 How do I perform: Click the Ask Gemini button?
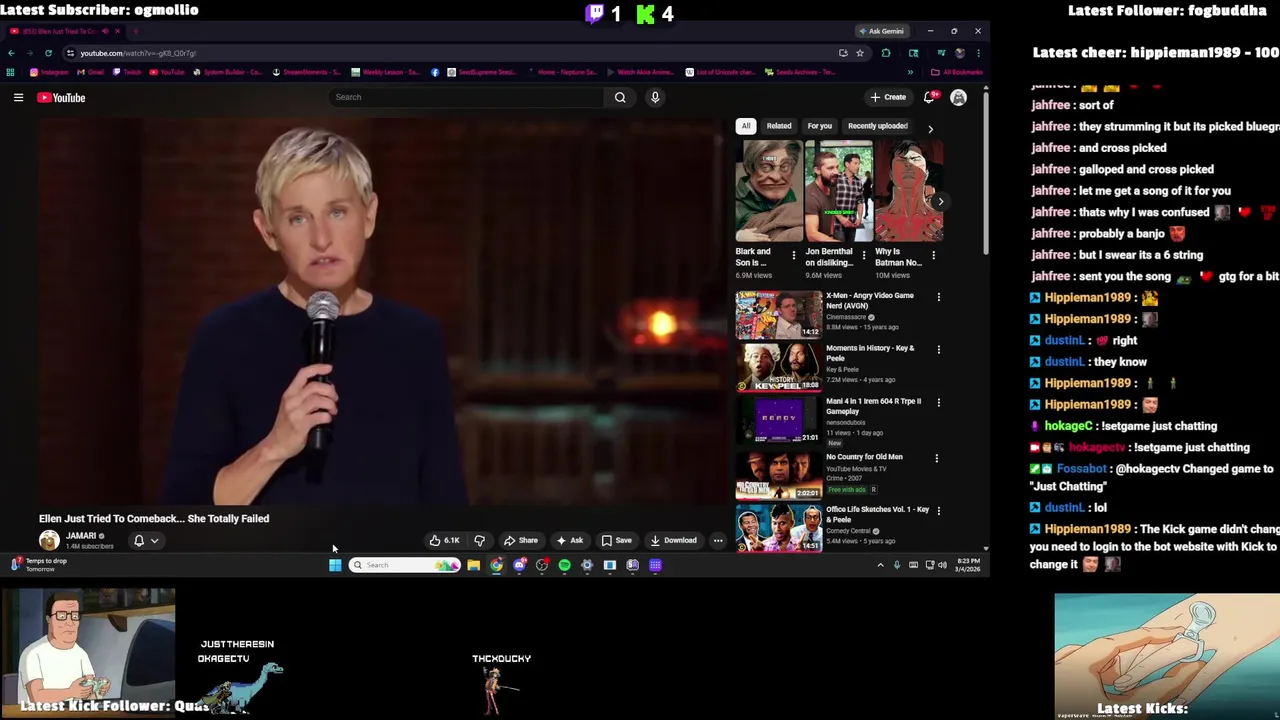(880, 31)
